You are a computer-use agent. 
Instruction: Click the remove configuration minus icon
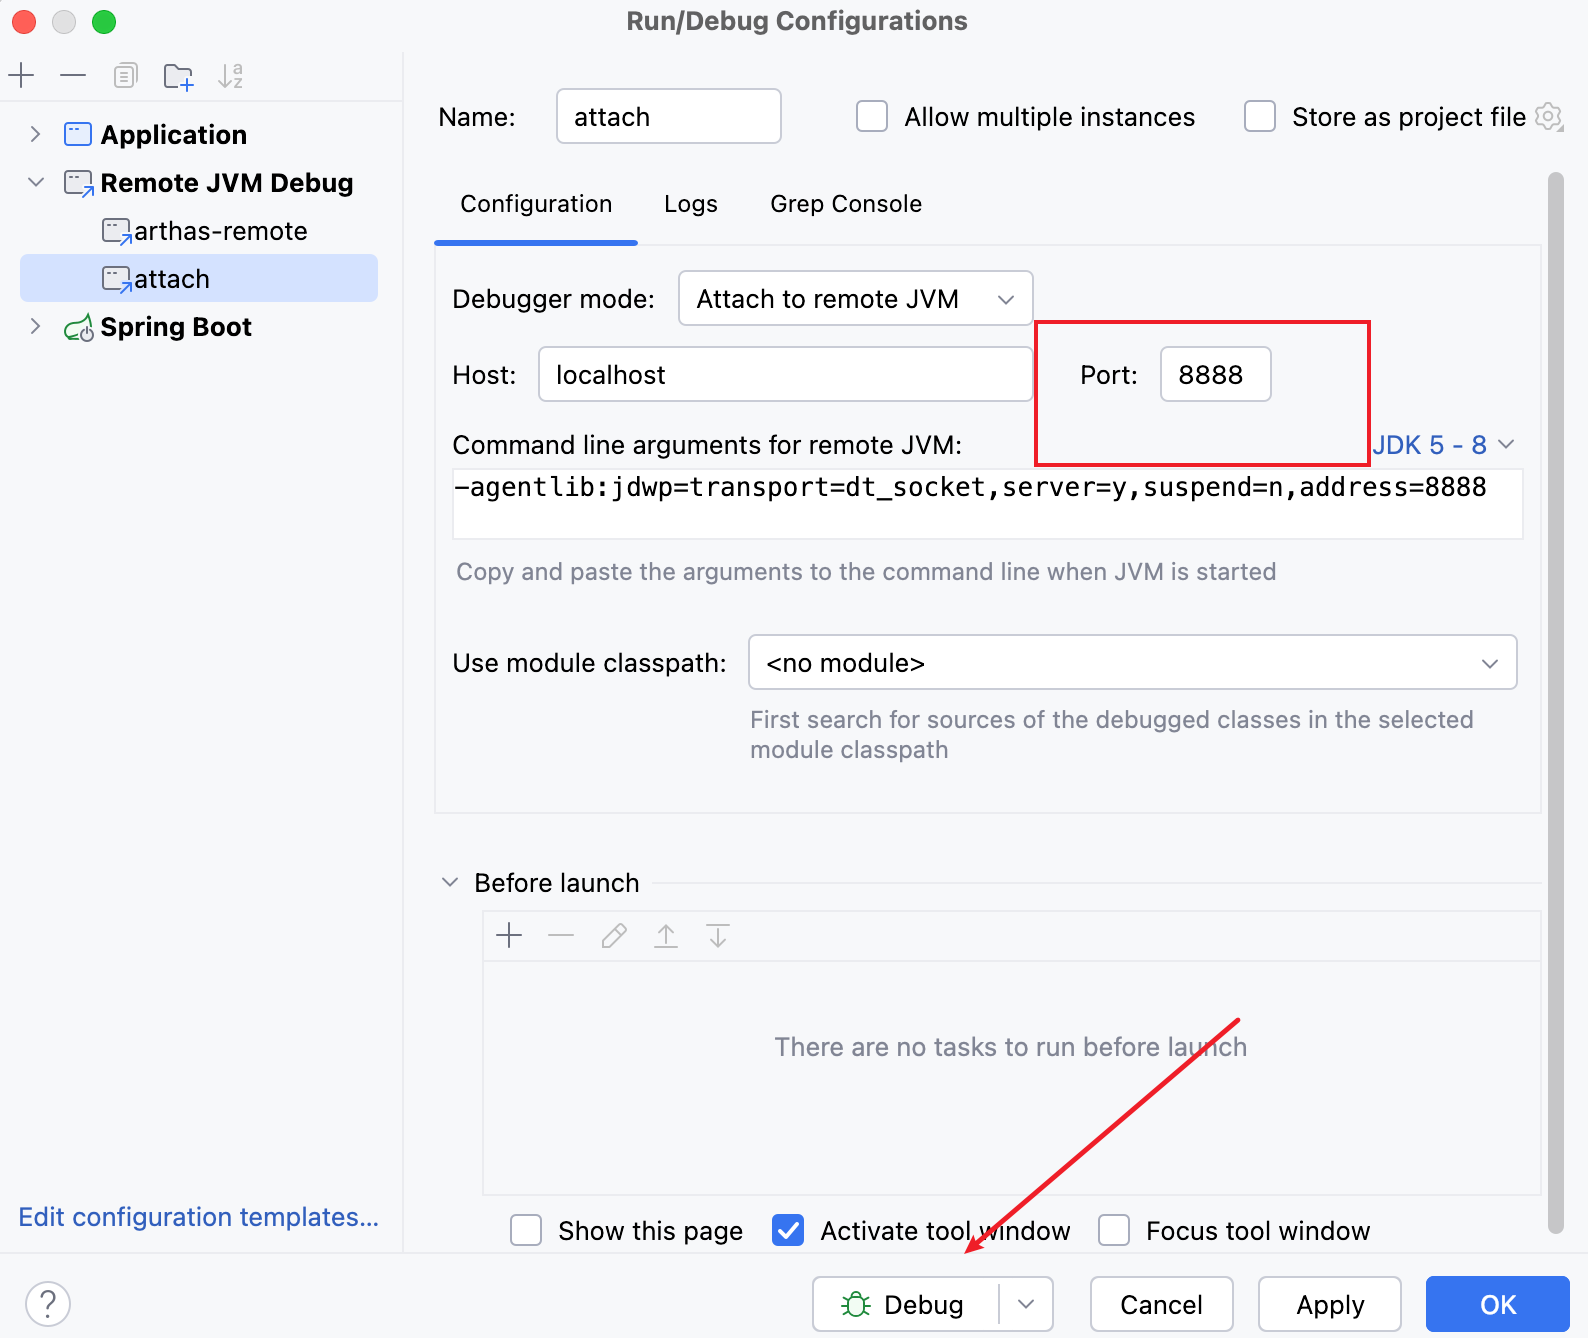click(73, 75)
